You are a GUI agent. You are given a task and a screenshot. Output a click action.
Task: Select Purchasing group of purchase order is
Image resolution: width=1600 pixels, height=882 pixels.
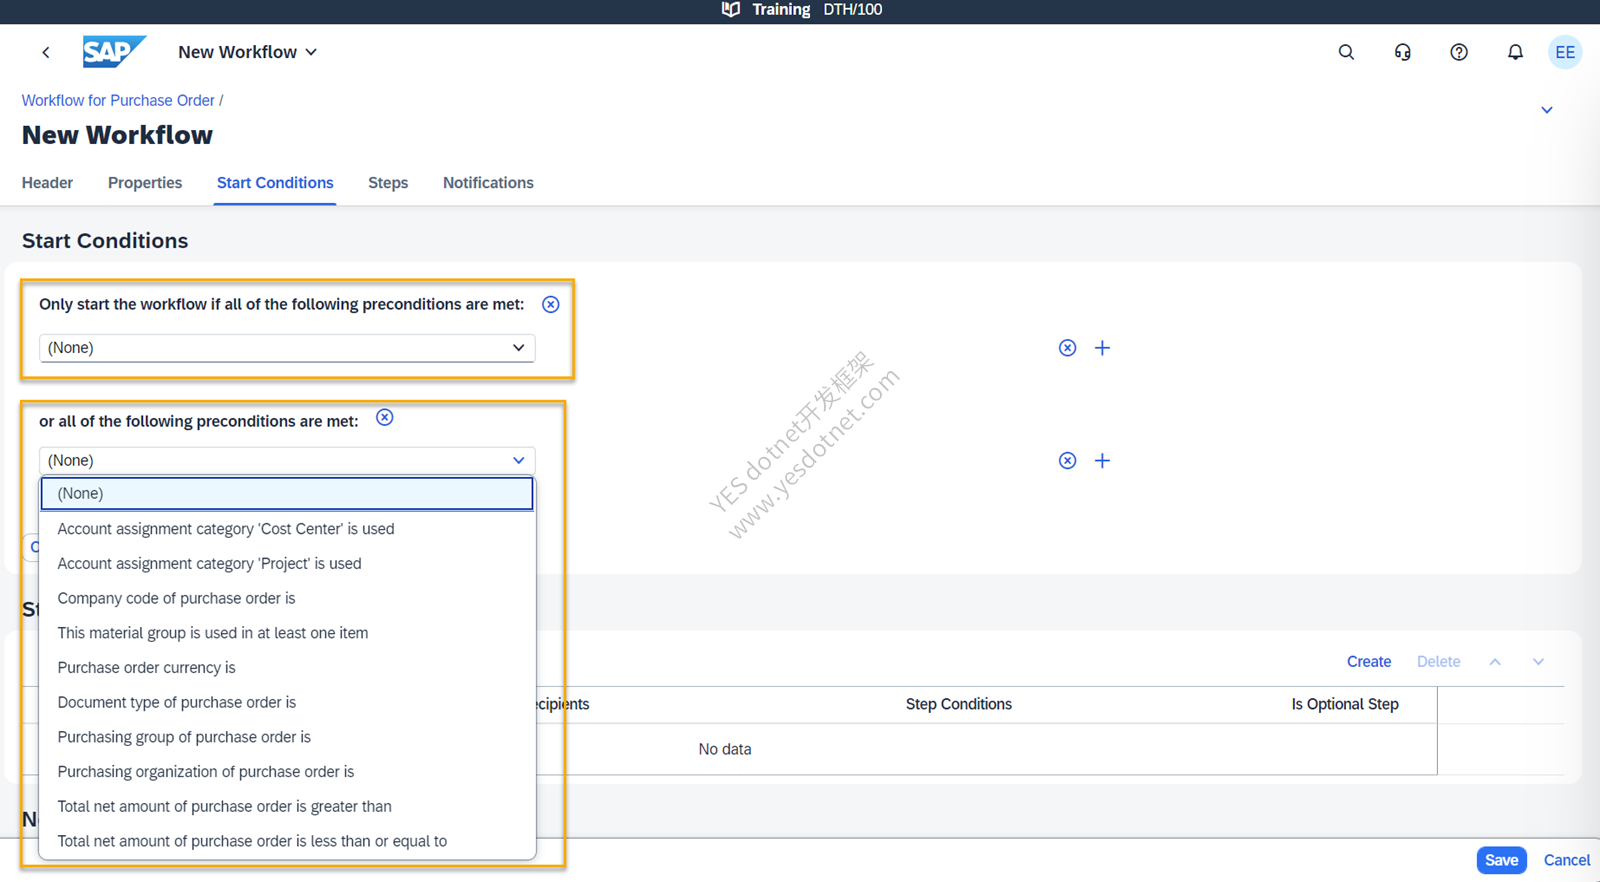click(x=287, y=737)
